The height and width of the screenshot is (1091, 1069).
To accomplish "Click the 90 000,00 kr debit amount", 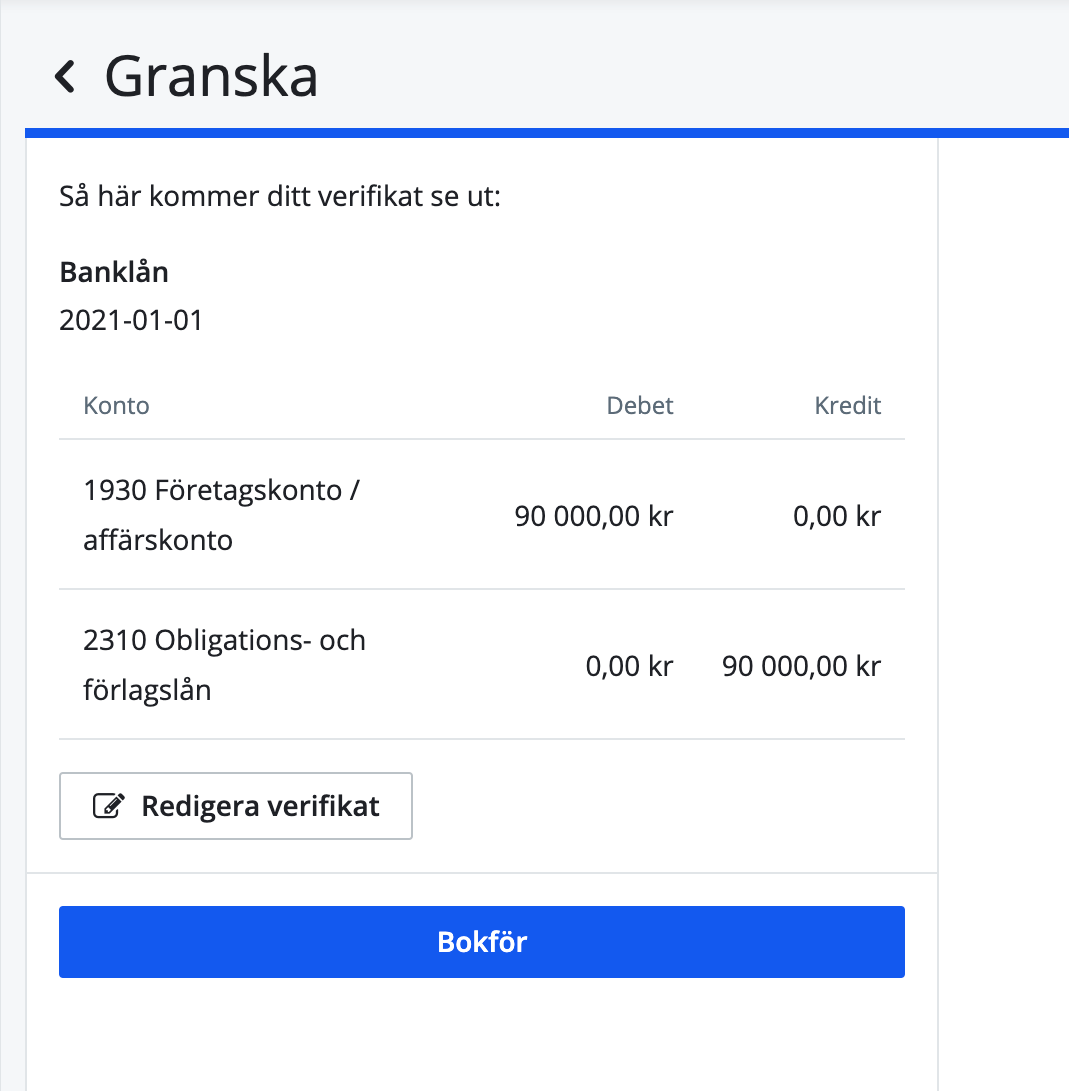I will pos(593,516).
